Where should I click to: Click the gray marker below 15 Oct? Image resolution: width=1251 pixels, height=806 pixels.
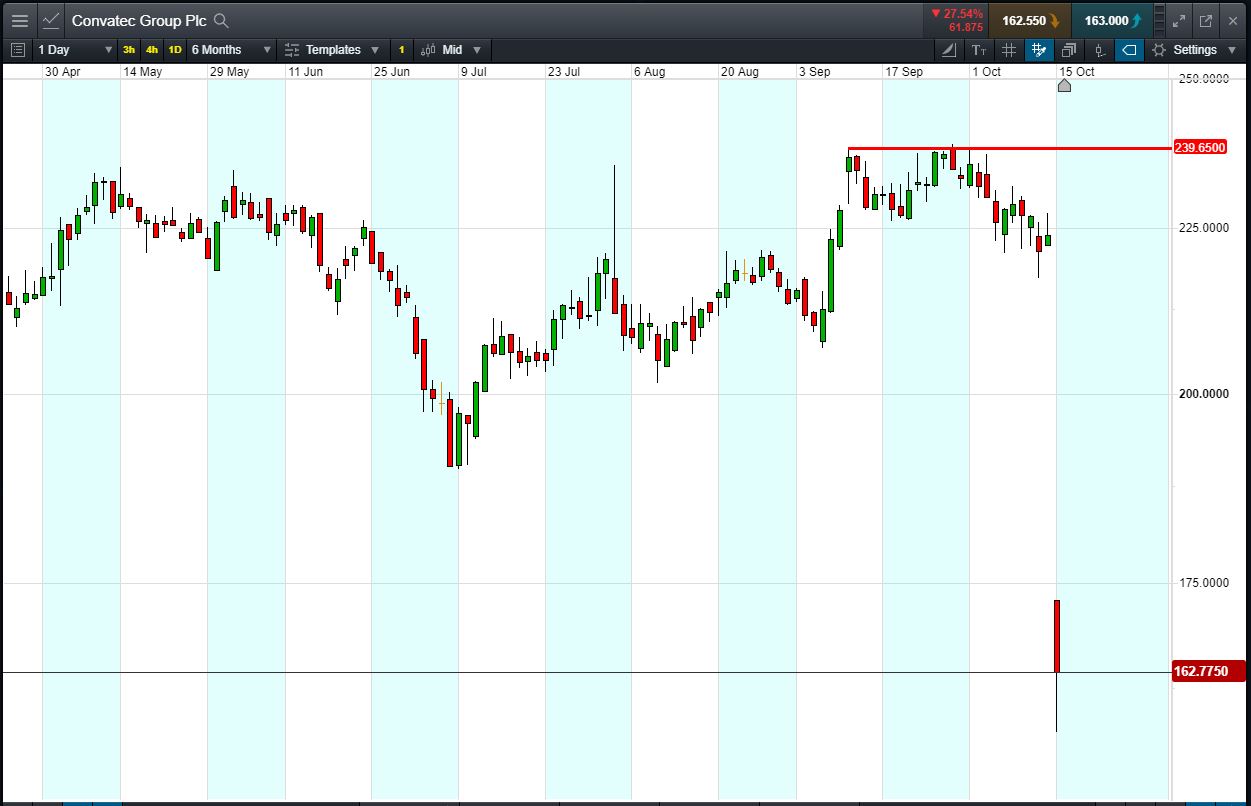(x=1064, y=86)
